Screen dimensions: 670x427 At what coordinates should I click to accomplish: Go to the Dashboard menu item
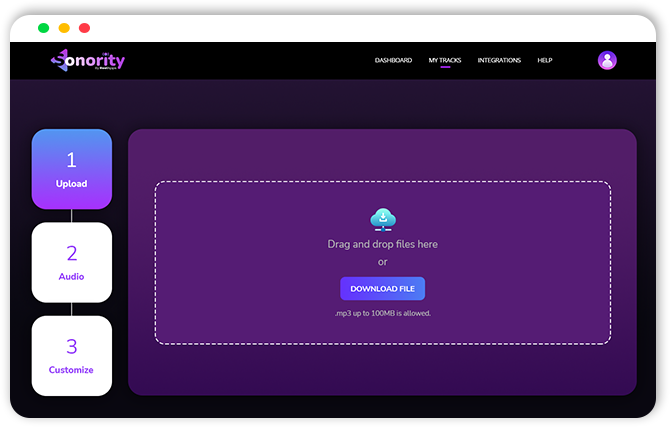click(393, 60)
